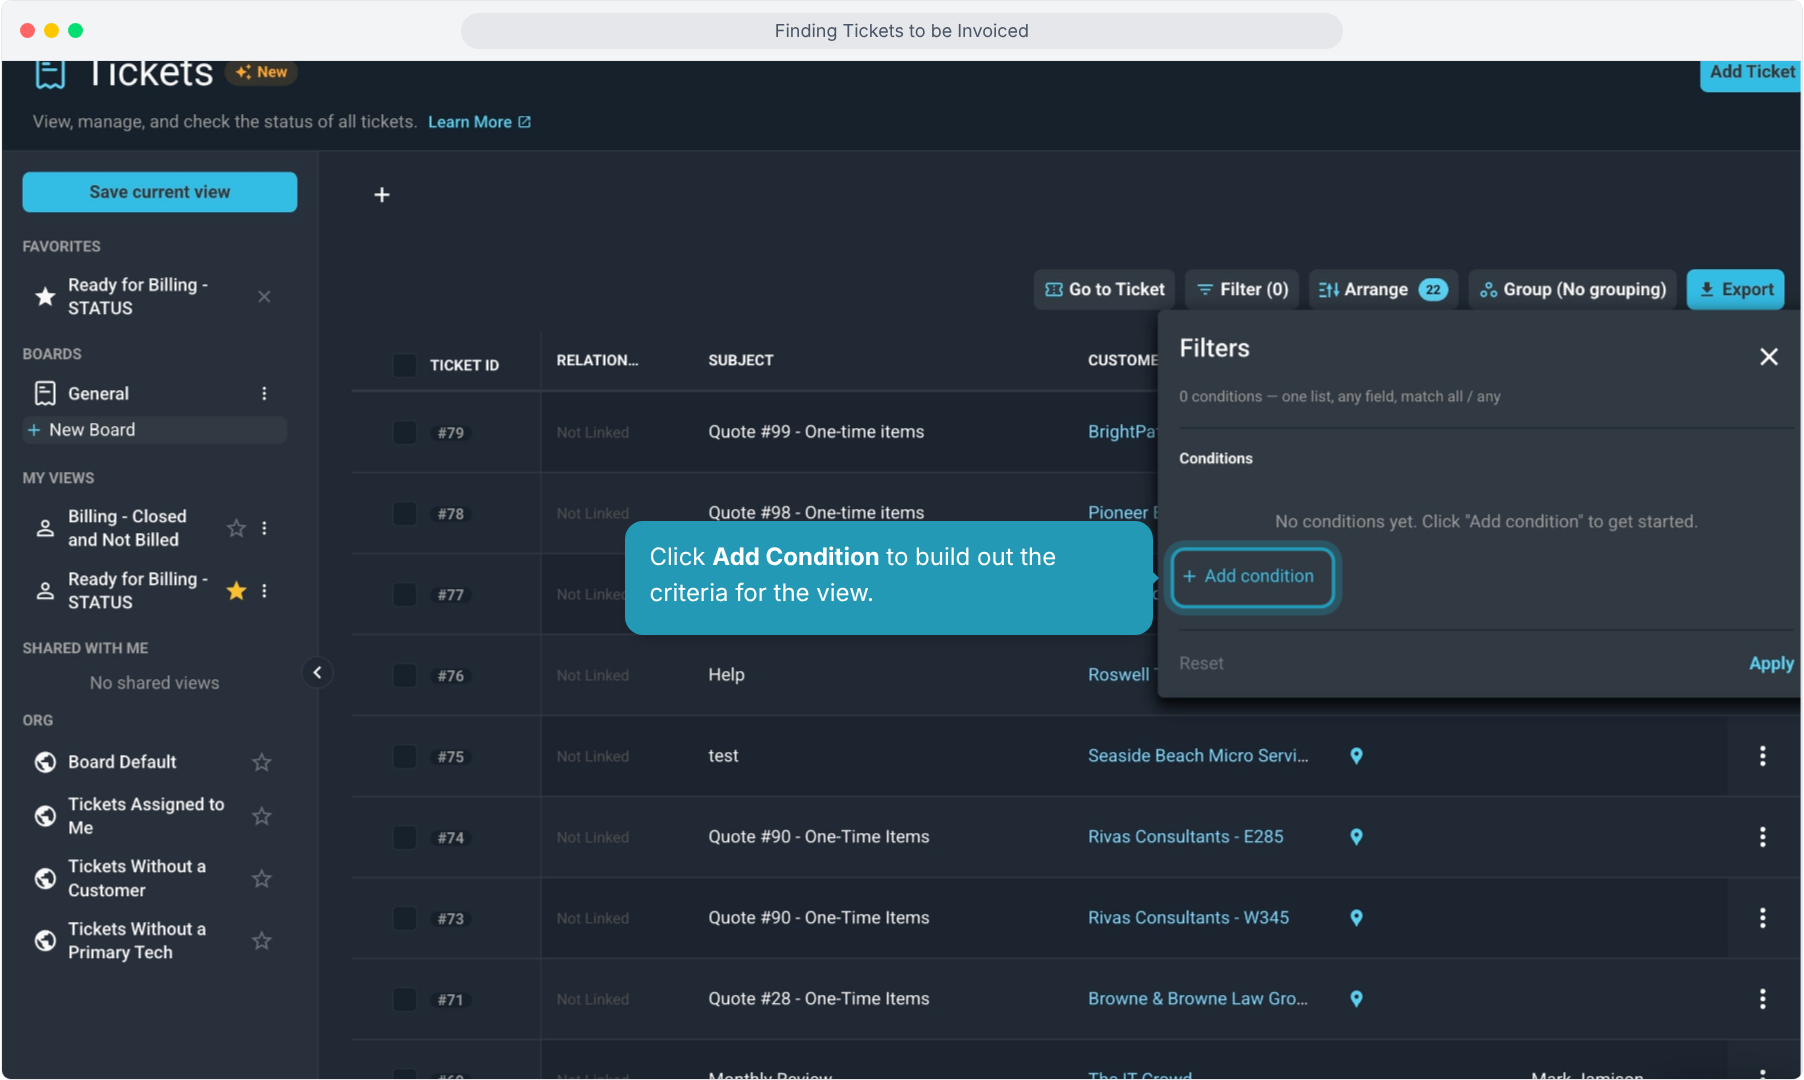Viewport: 1804px width, 1080px height.
Task: Export the ticket list
Action: point(1735,289)
